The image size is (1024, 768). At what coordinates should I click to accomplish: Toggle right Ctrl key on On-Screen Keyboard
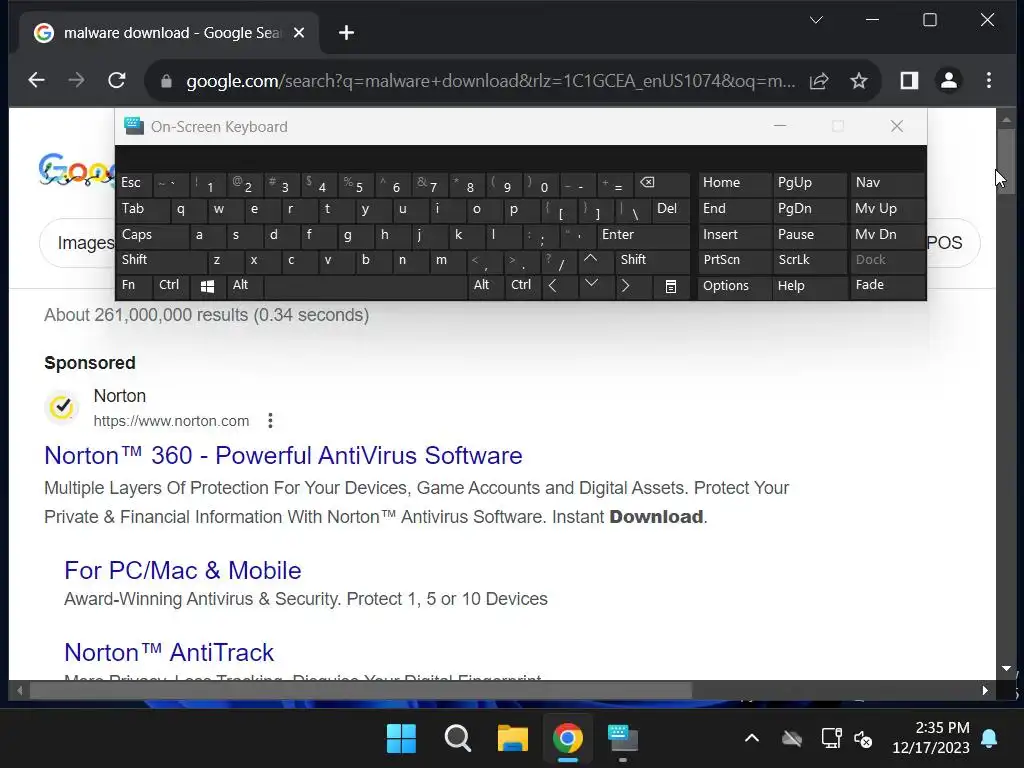click(x=522, y=286)
